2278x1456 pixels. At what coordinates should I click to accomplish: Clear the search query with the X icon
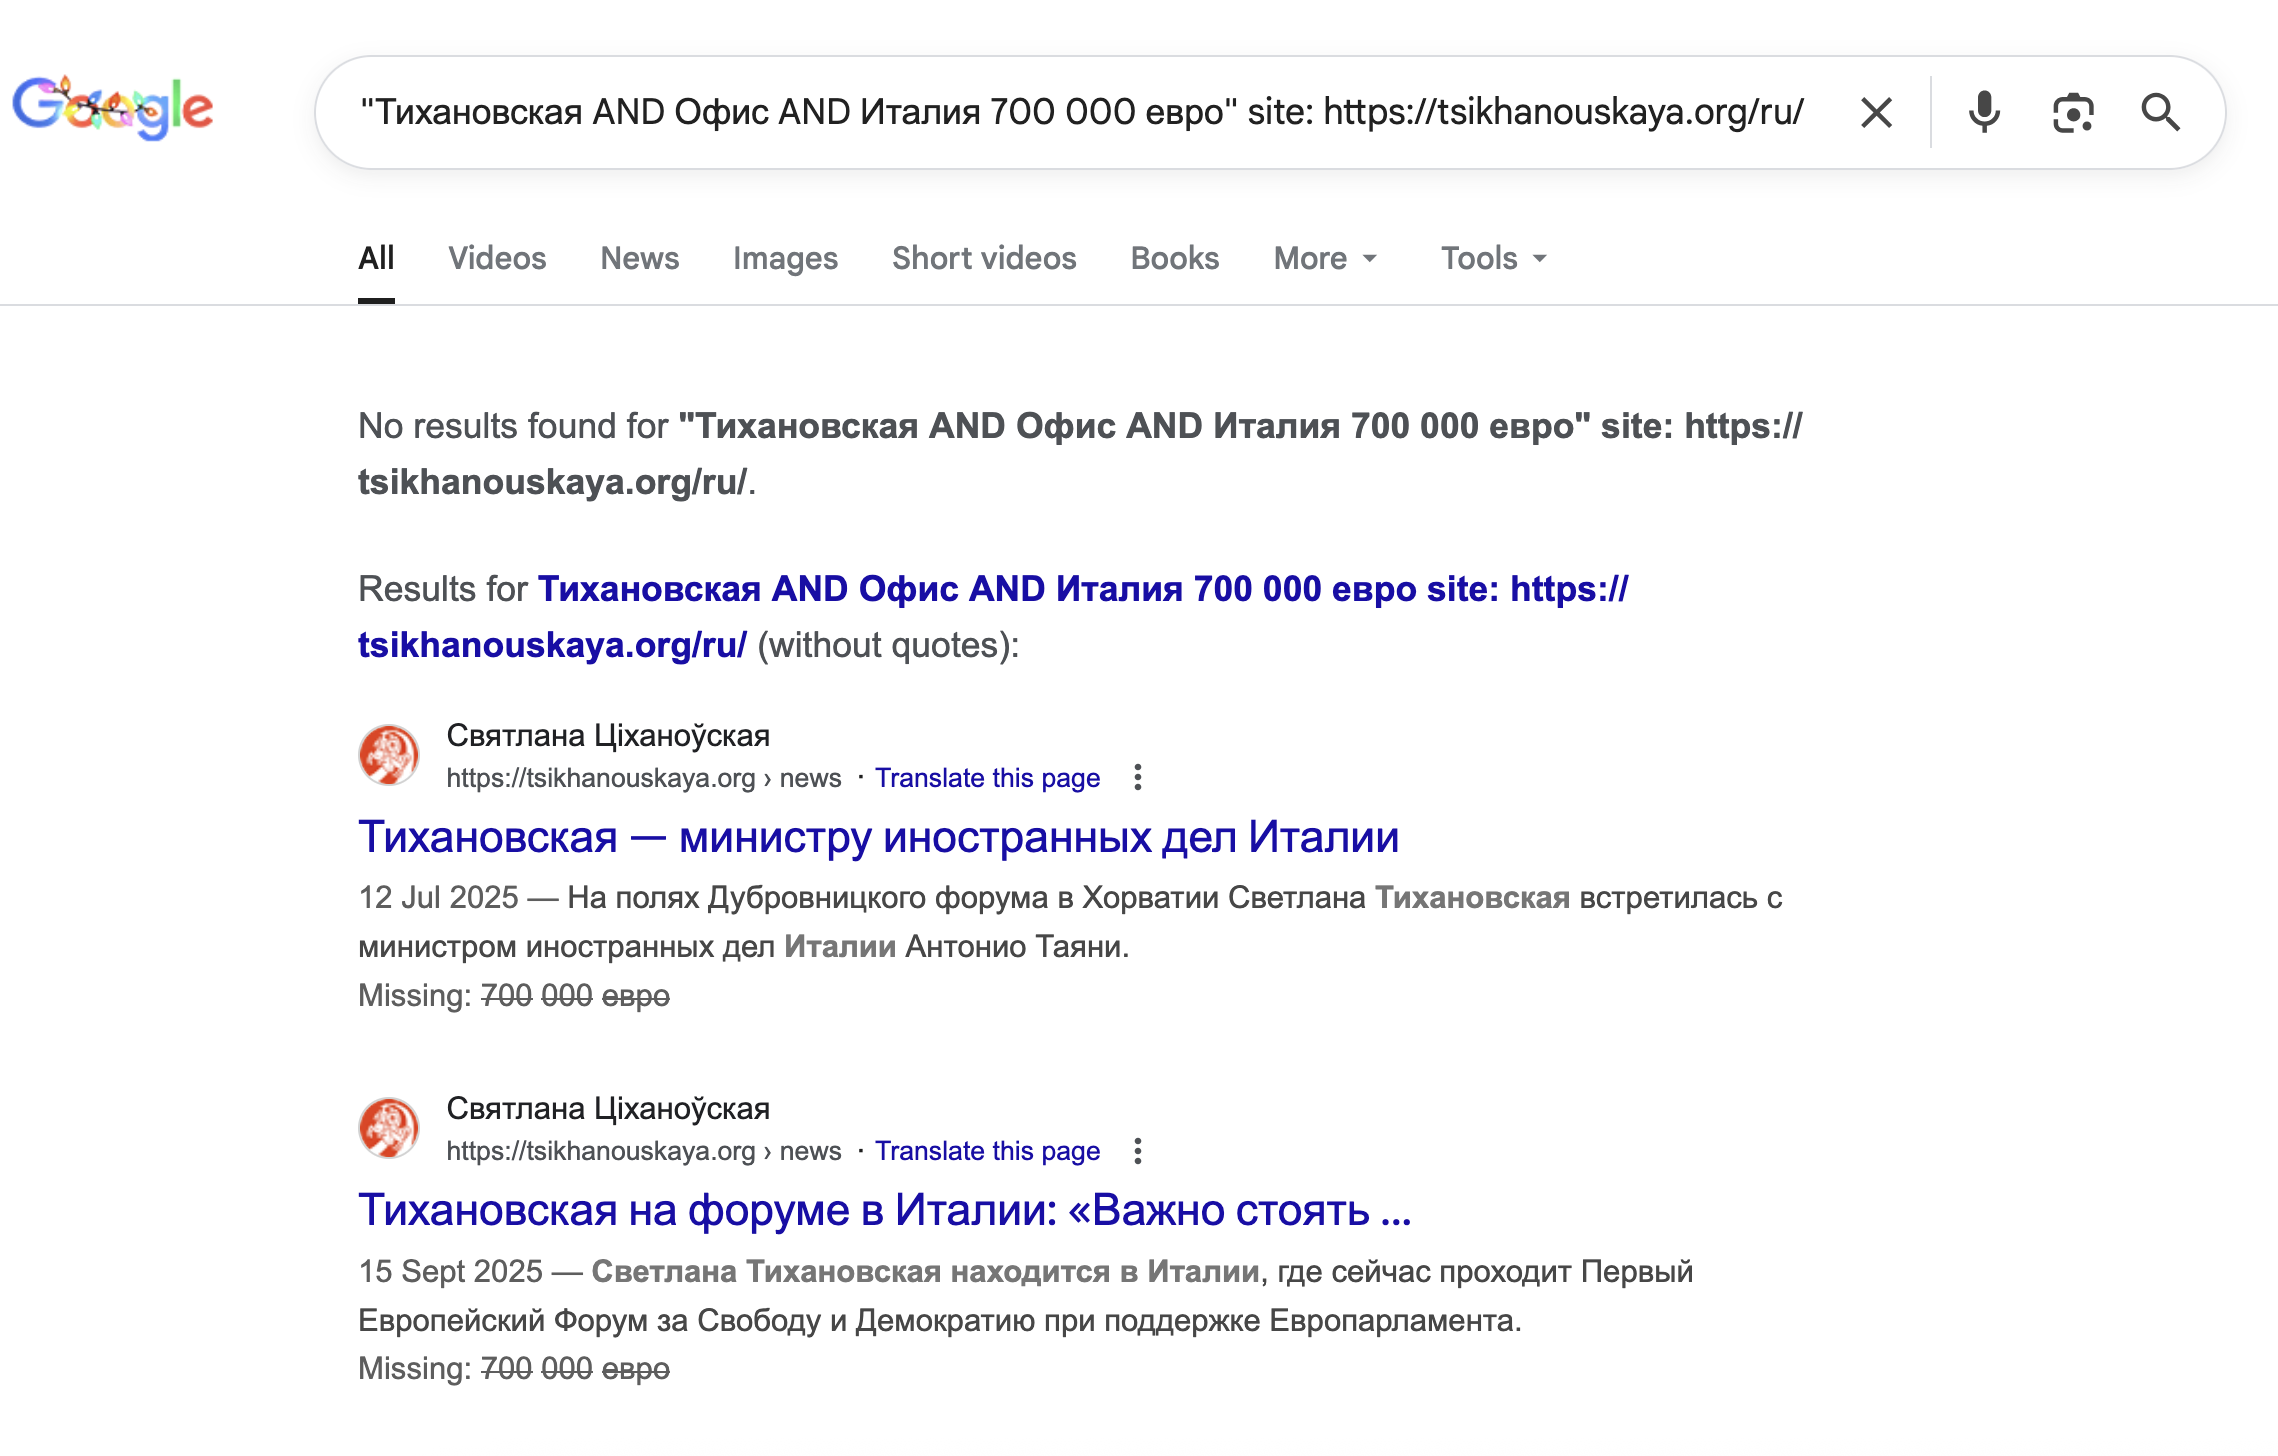(1877, 112)
